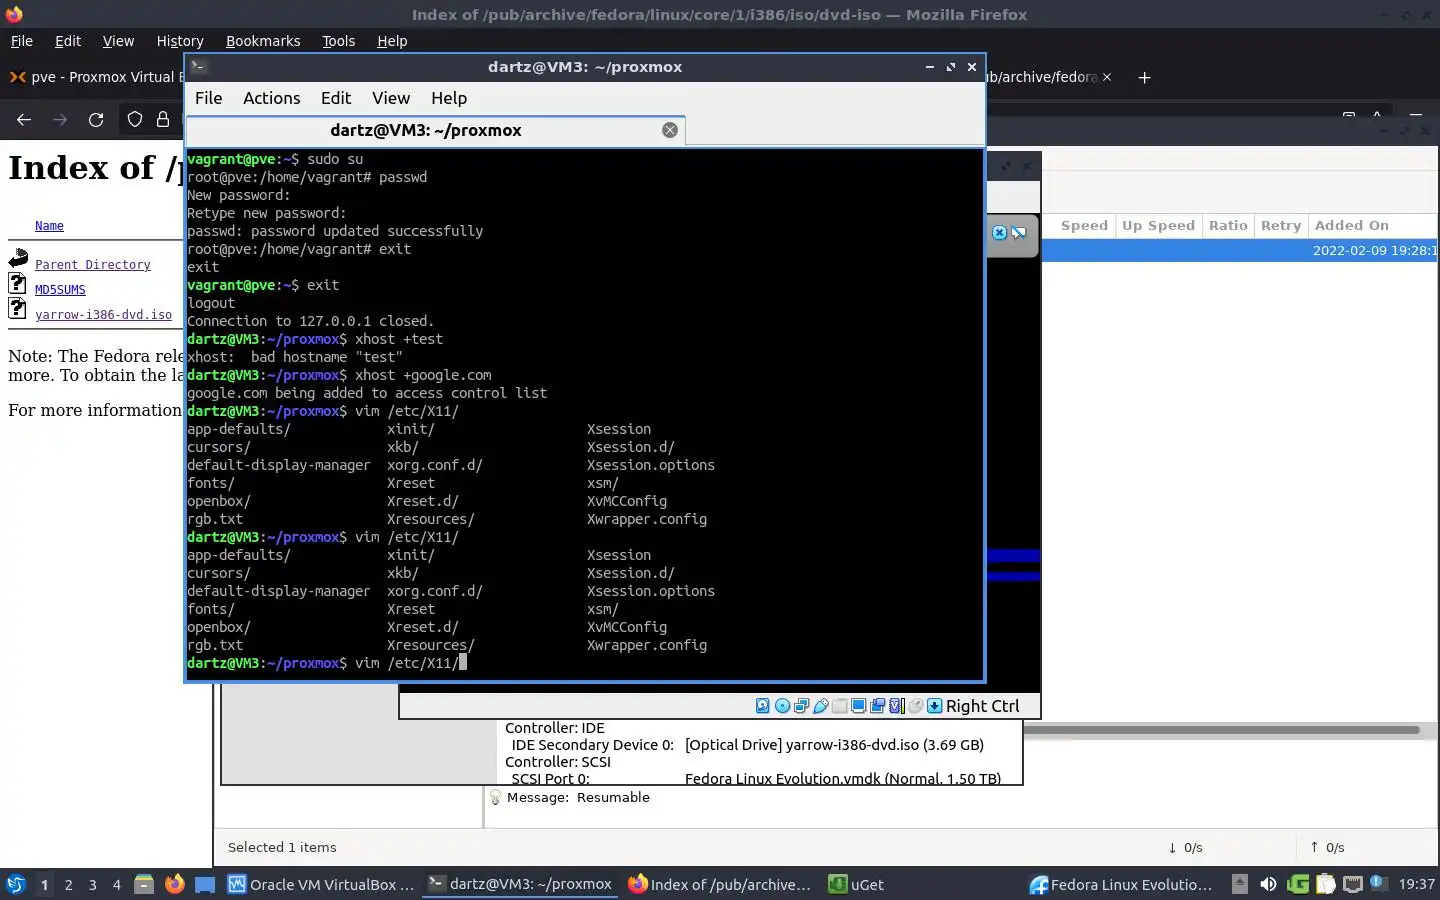Click the Up Speed column header

pos(1158,226)
